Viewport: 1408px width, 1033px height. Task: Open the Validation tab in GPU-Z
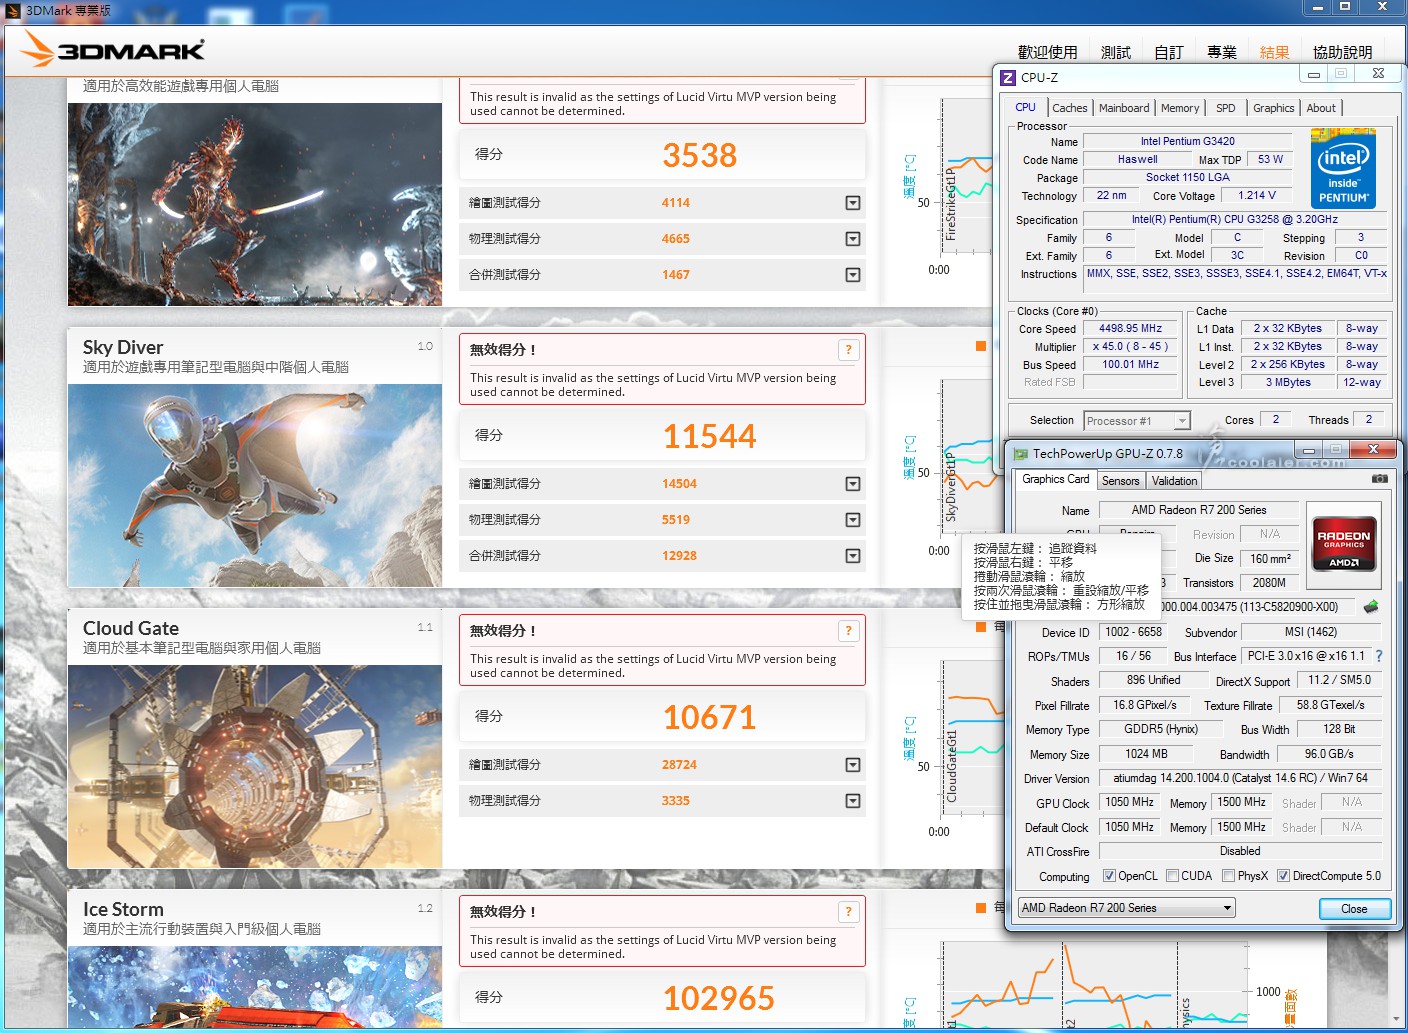(x=1174, y=481)
